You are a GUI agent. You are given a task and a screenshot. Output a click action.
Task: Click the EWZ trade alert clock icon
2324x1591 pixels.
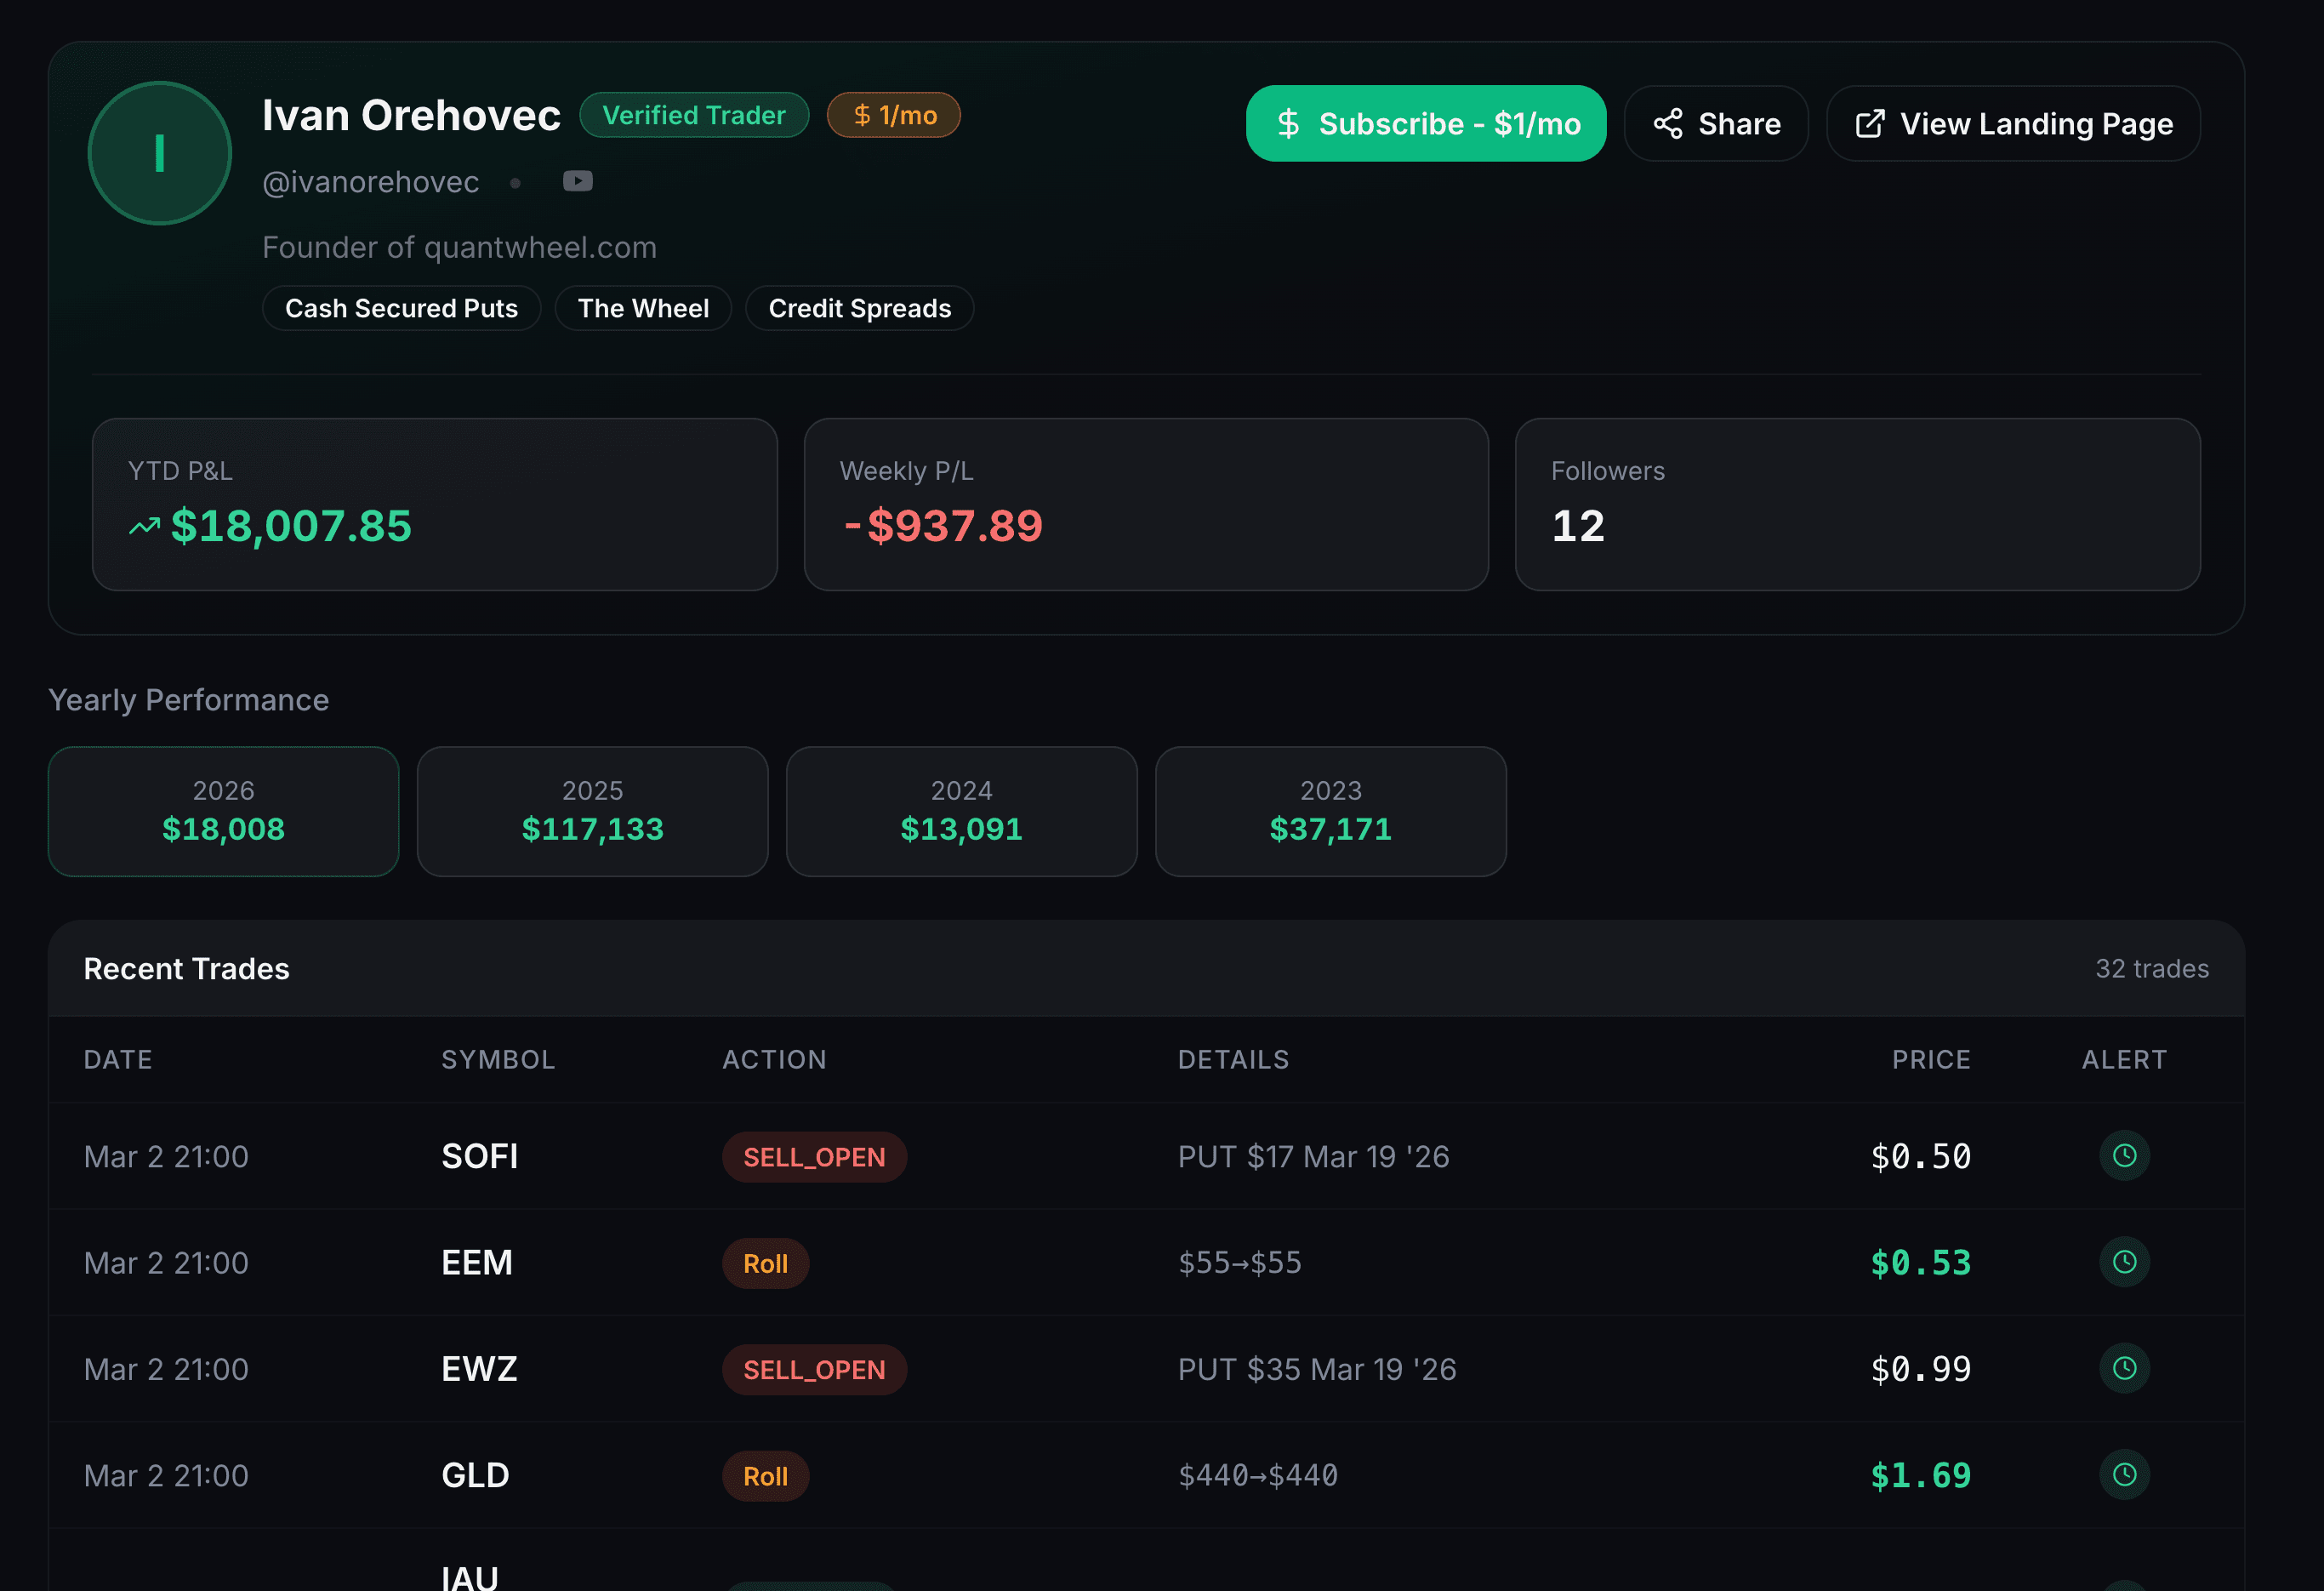[2124, 1368]
